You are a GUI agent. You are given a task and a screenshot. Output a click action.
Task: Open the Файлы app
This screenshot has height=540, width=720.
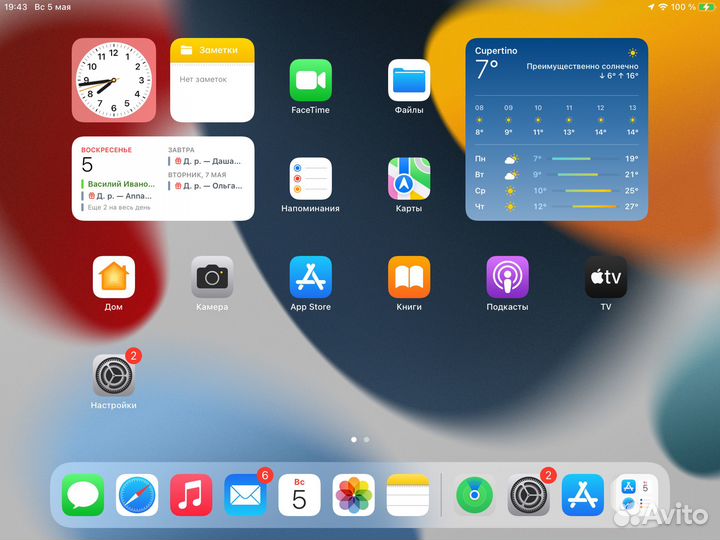coord(409,80)
